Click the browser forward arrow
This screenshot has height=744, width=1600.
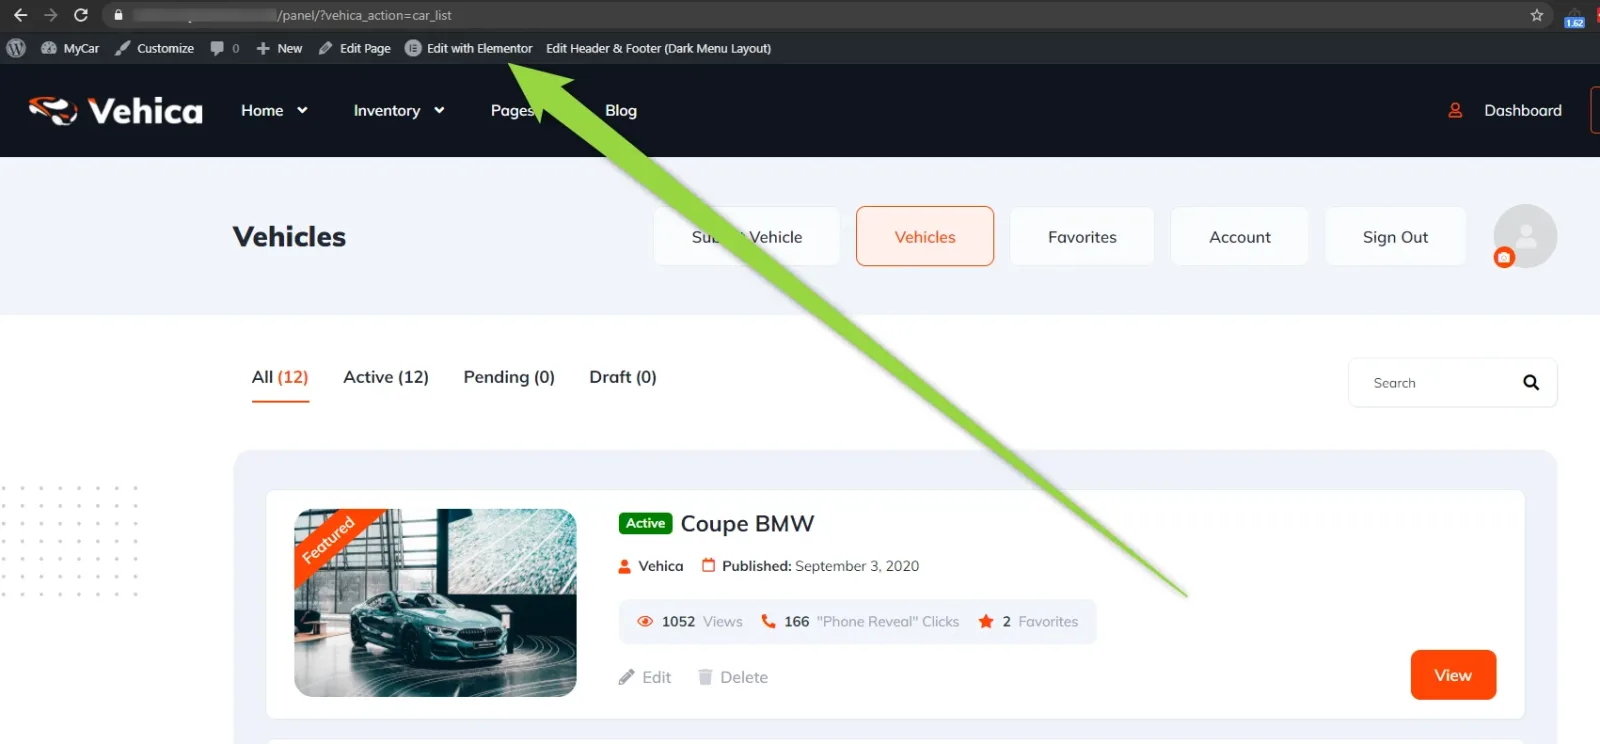50,15
